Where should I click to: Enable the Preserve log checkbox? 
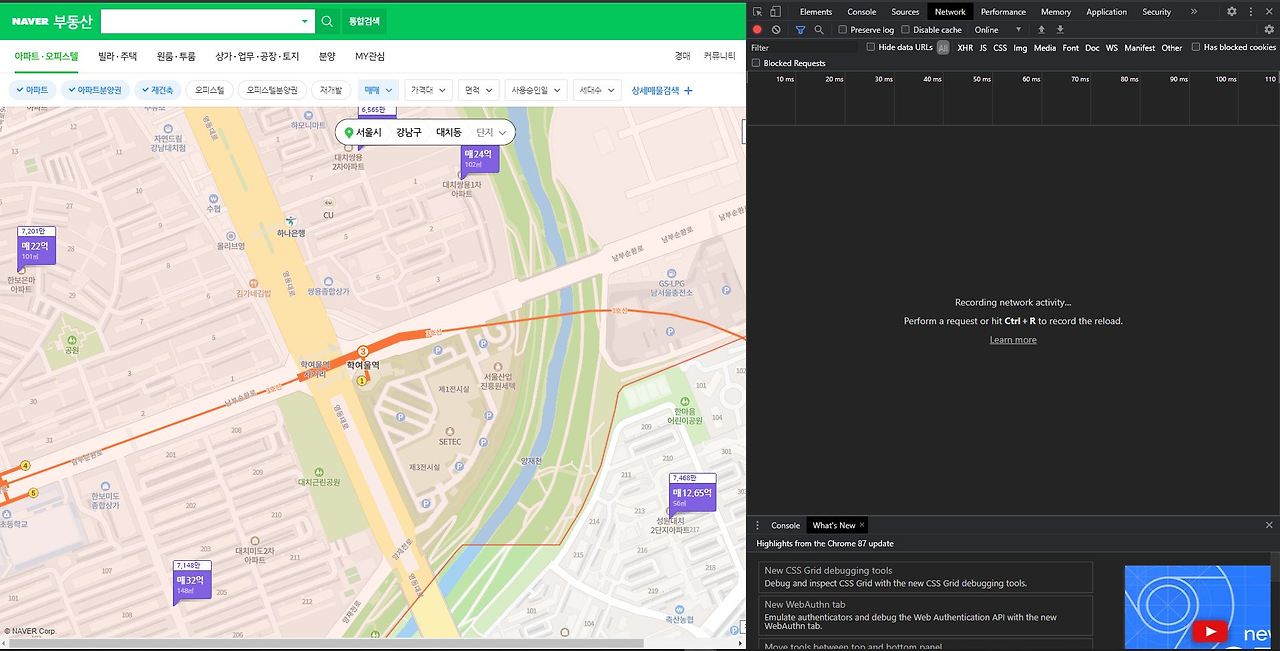pos(843,30)
